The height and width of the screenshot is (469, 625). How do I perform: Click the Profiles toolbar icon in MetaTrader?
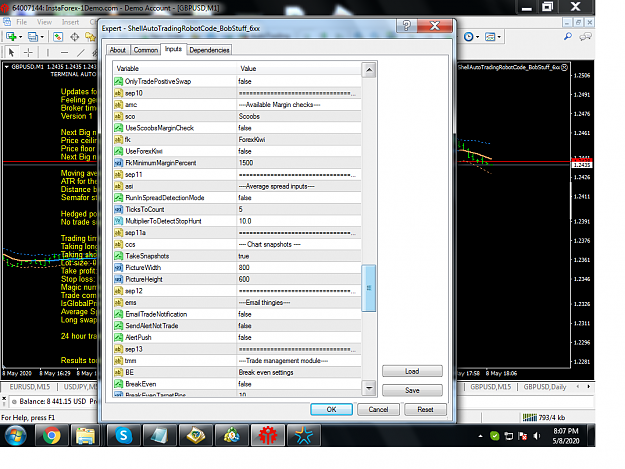coord(33,37)
